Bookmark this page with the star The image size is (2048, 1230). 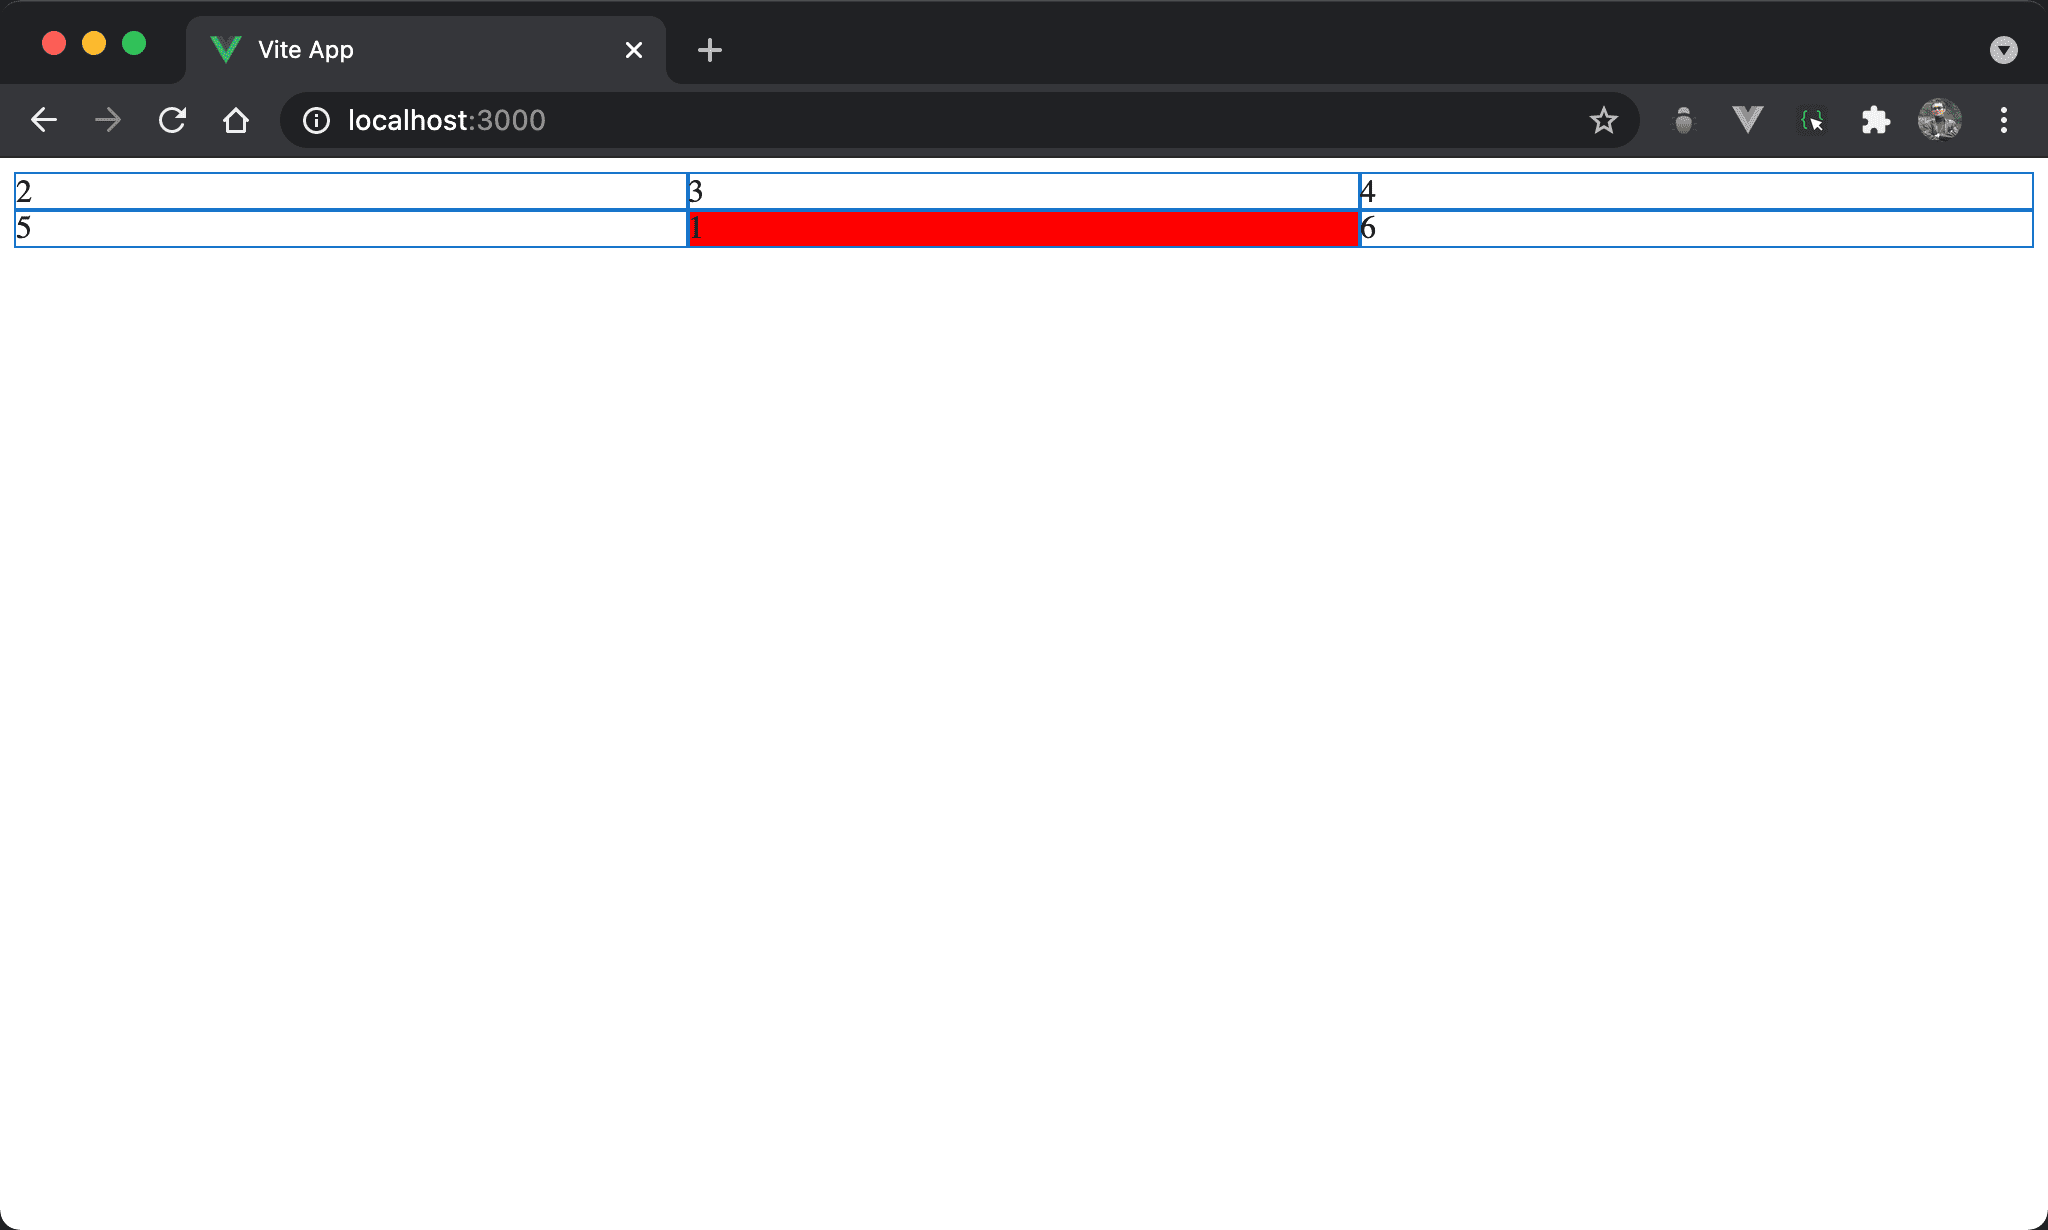(1603, 120)
